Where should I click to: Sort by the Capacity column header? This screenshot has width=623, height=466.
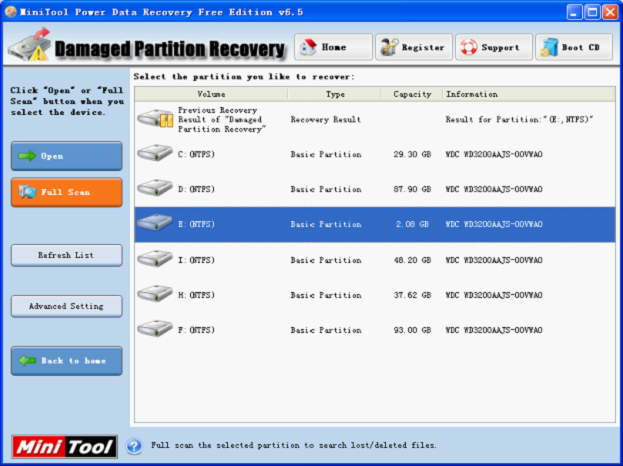tap(412, 94)
